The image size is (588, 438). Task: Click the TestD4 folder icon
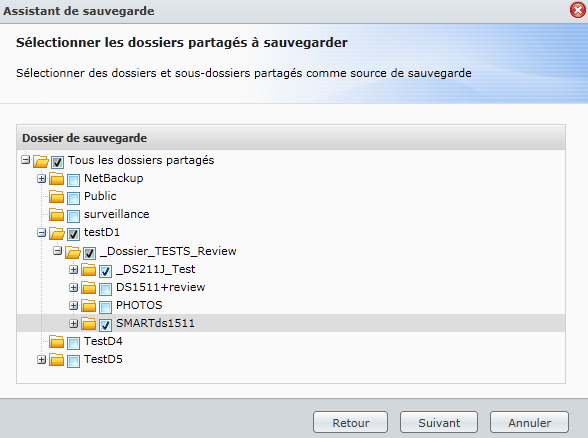[57, 342]
